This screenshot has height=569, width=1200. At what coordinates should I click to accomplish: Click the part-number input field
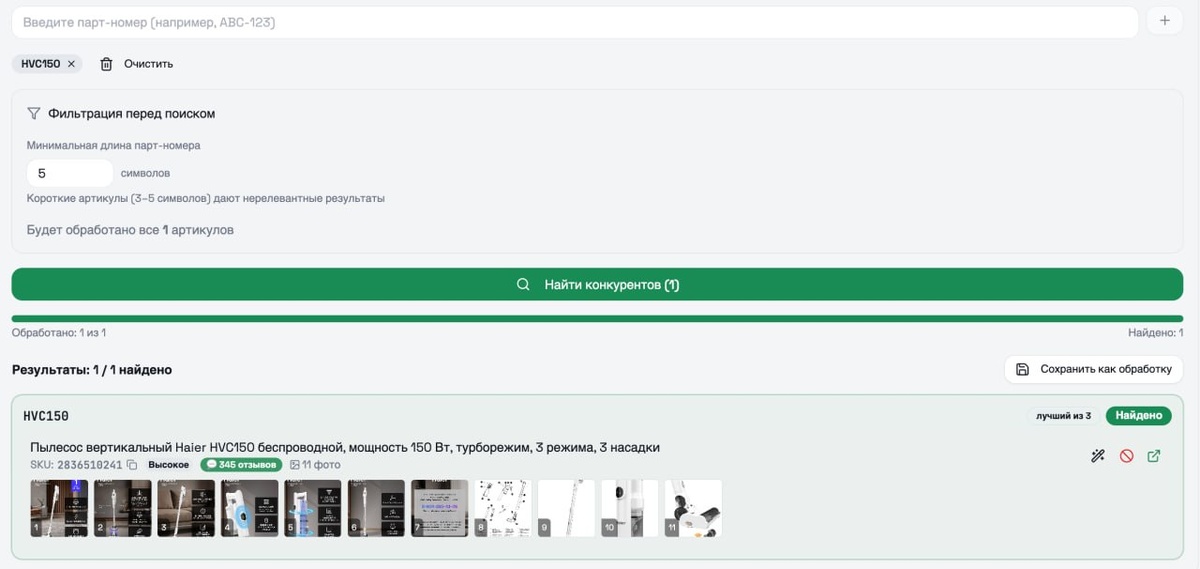[x=575, y=22]
